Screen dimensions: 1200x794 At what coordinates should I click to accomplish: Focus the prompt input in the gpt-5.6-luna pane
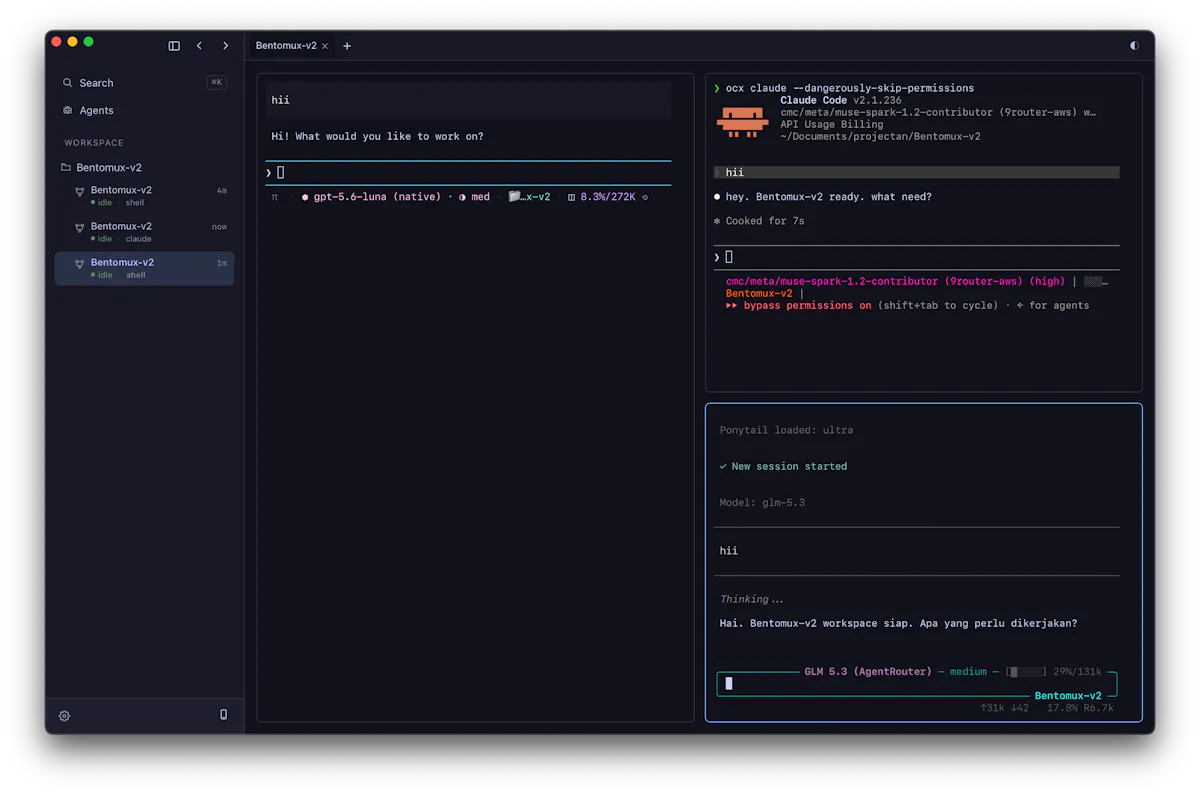tap(468, 173)
